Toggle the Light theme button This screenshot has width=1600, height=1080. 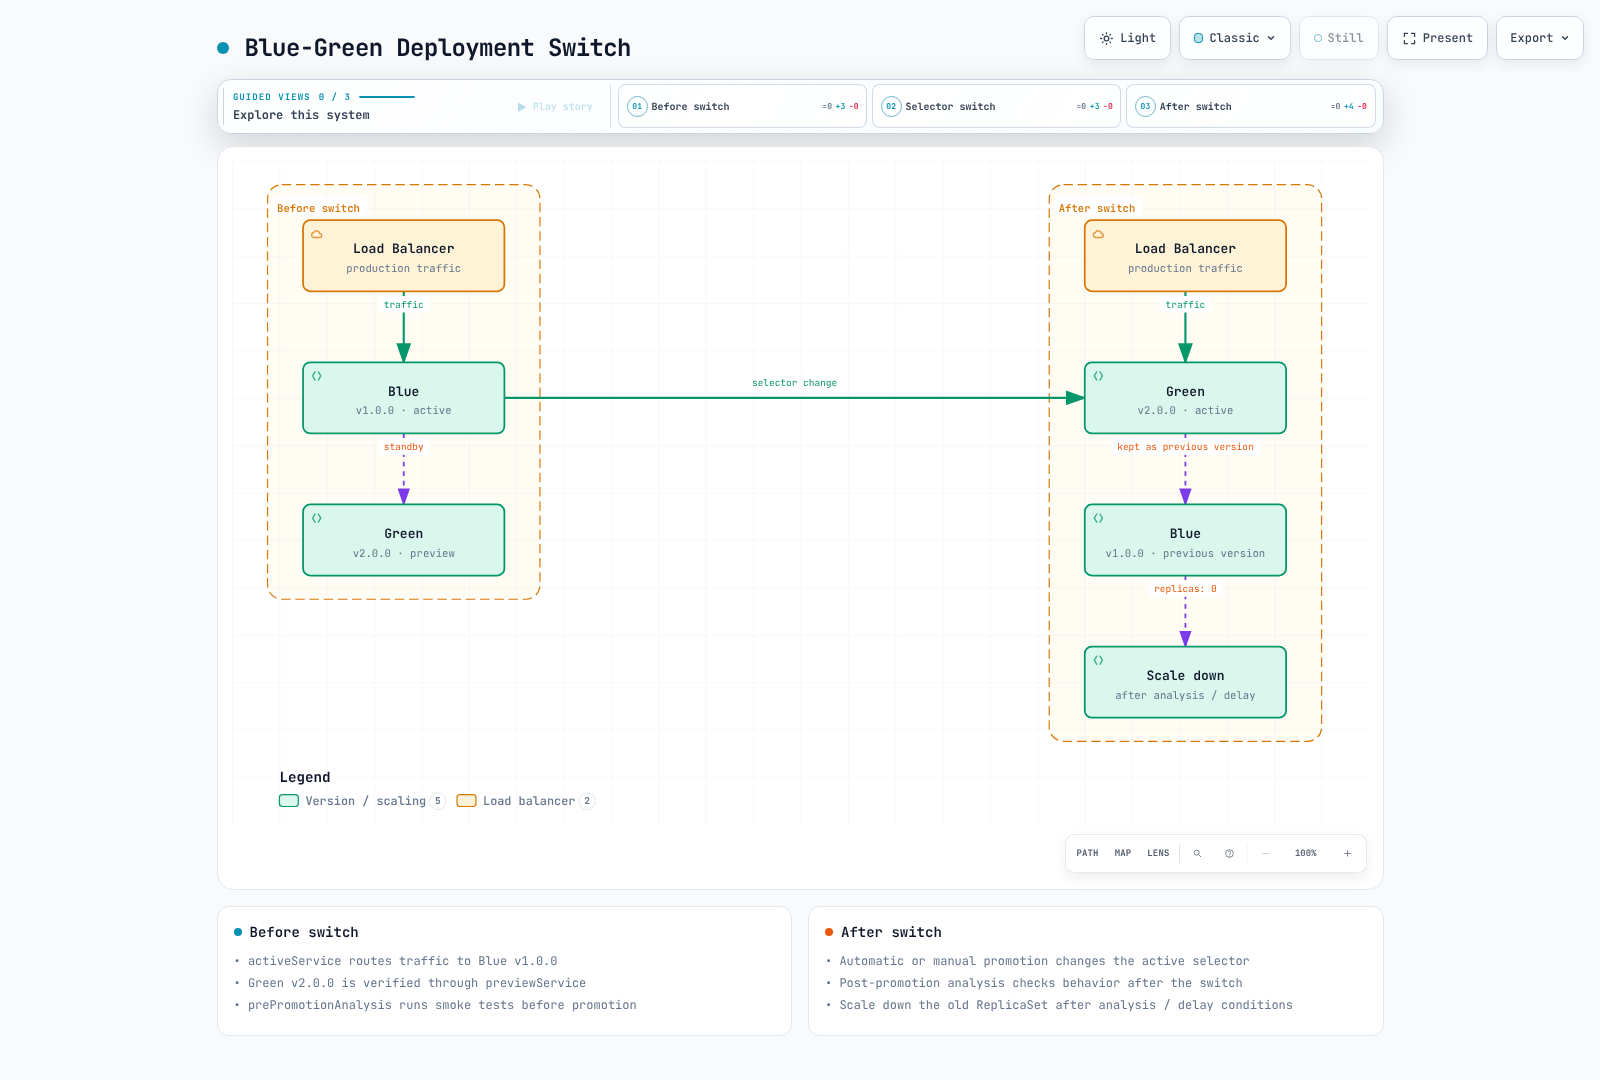click(1128, 38)
